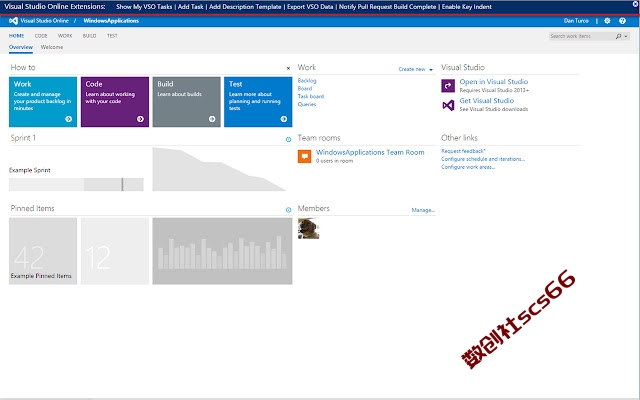Click Dan Turco user name
This screenshot has width=640, height=400.
(576, 21)
